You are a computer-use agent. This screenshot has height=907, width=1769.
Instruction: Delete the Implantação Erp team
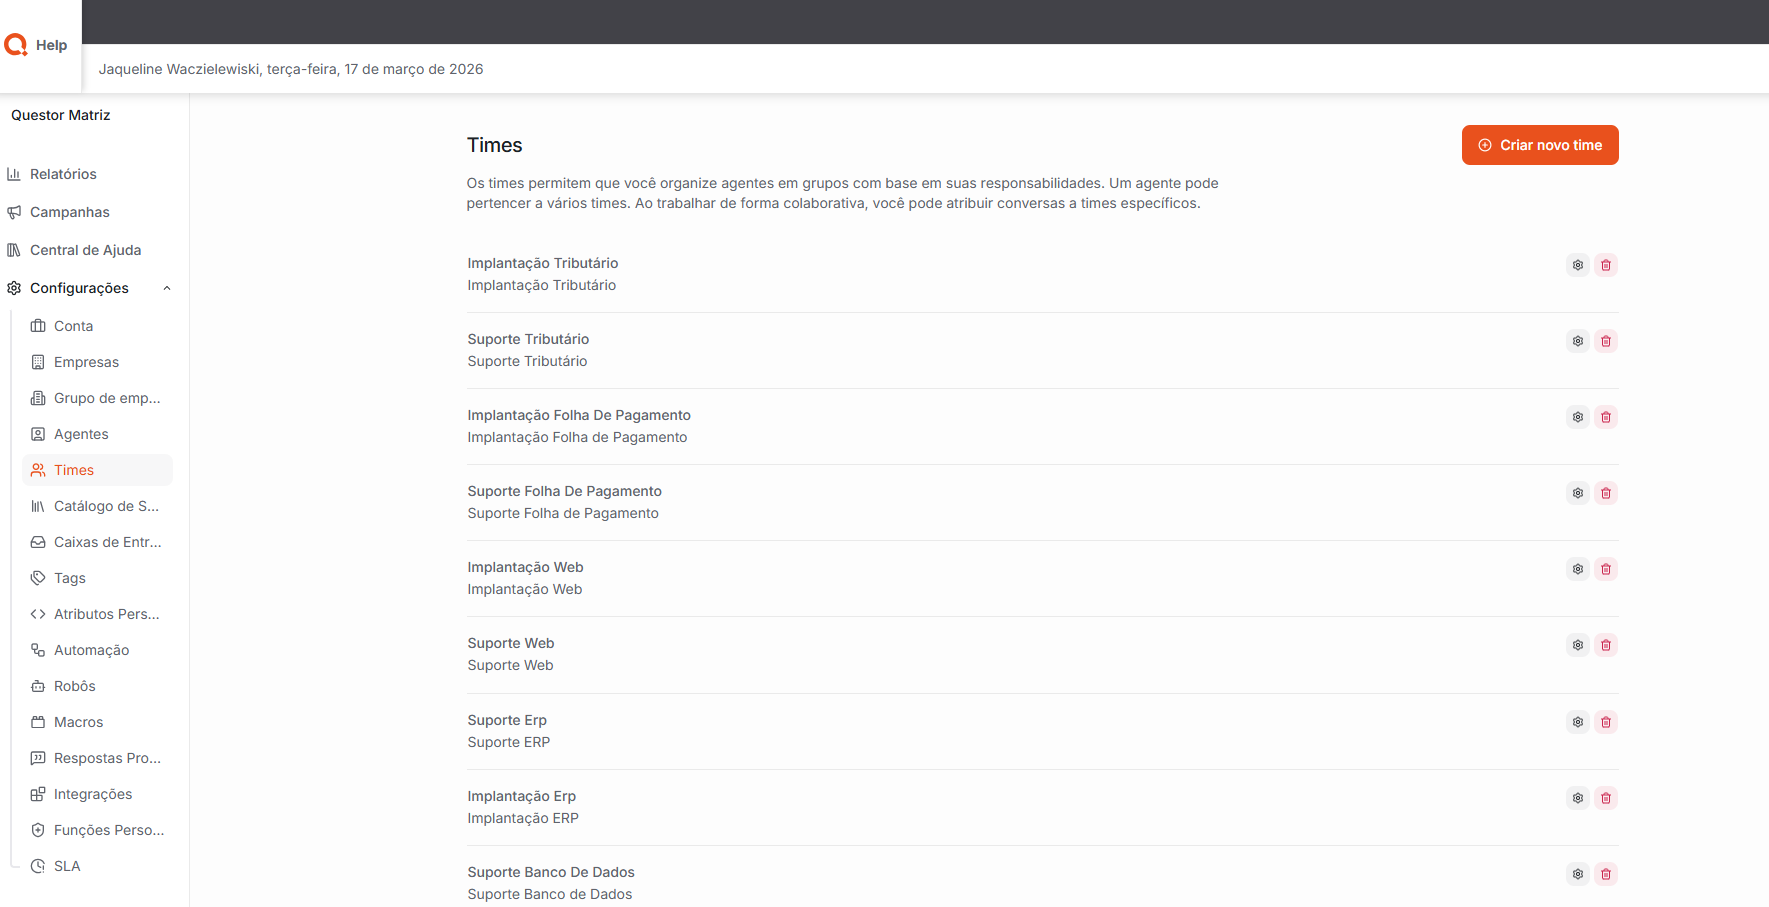point(1605,798)
